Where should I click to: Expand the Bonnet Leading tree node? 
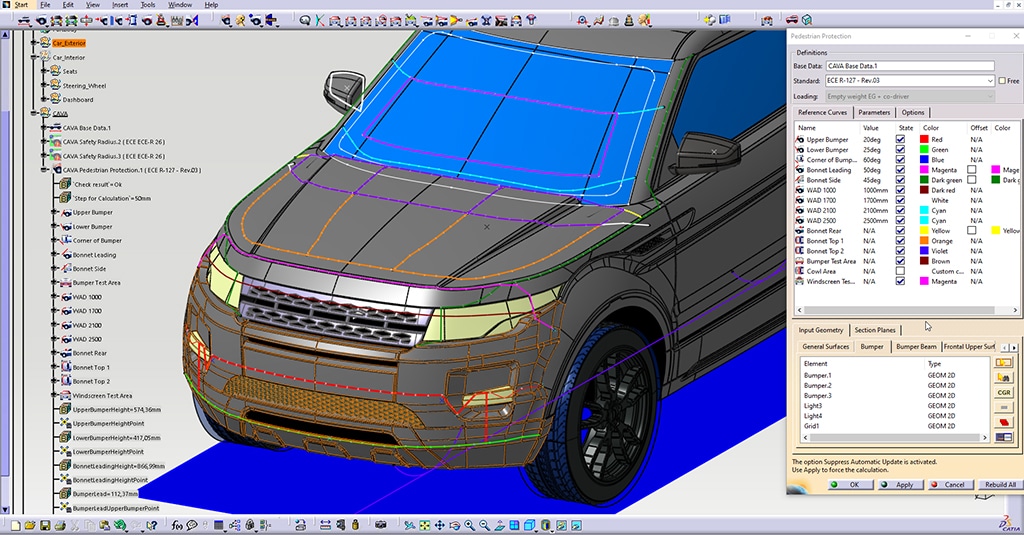coord(54,255)
